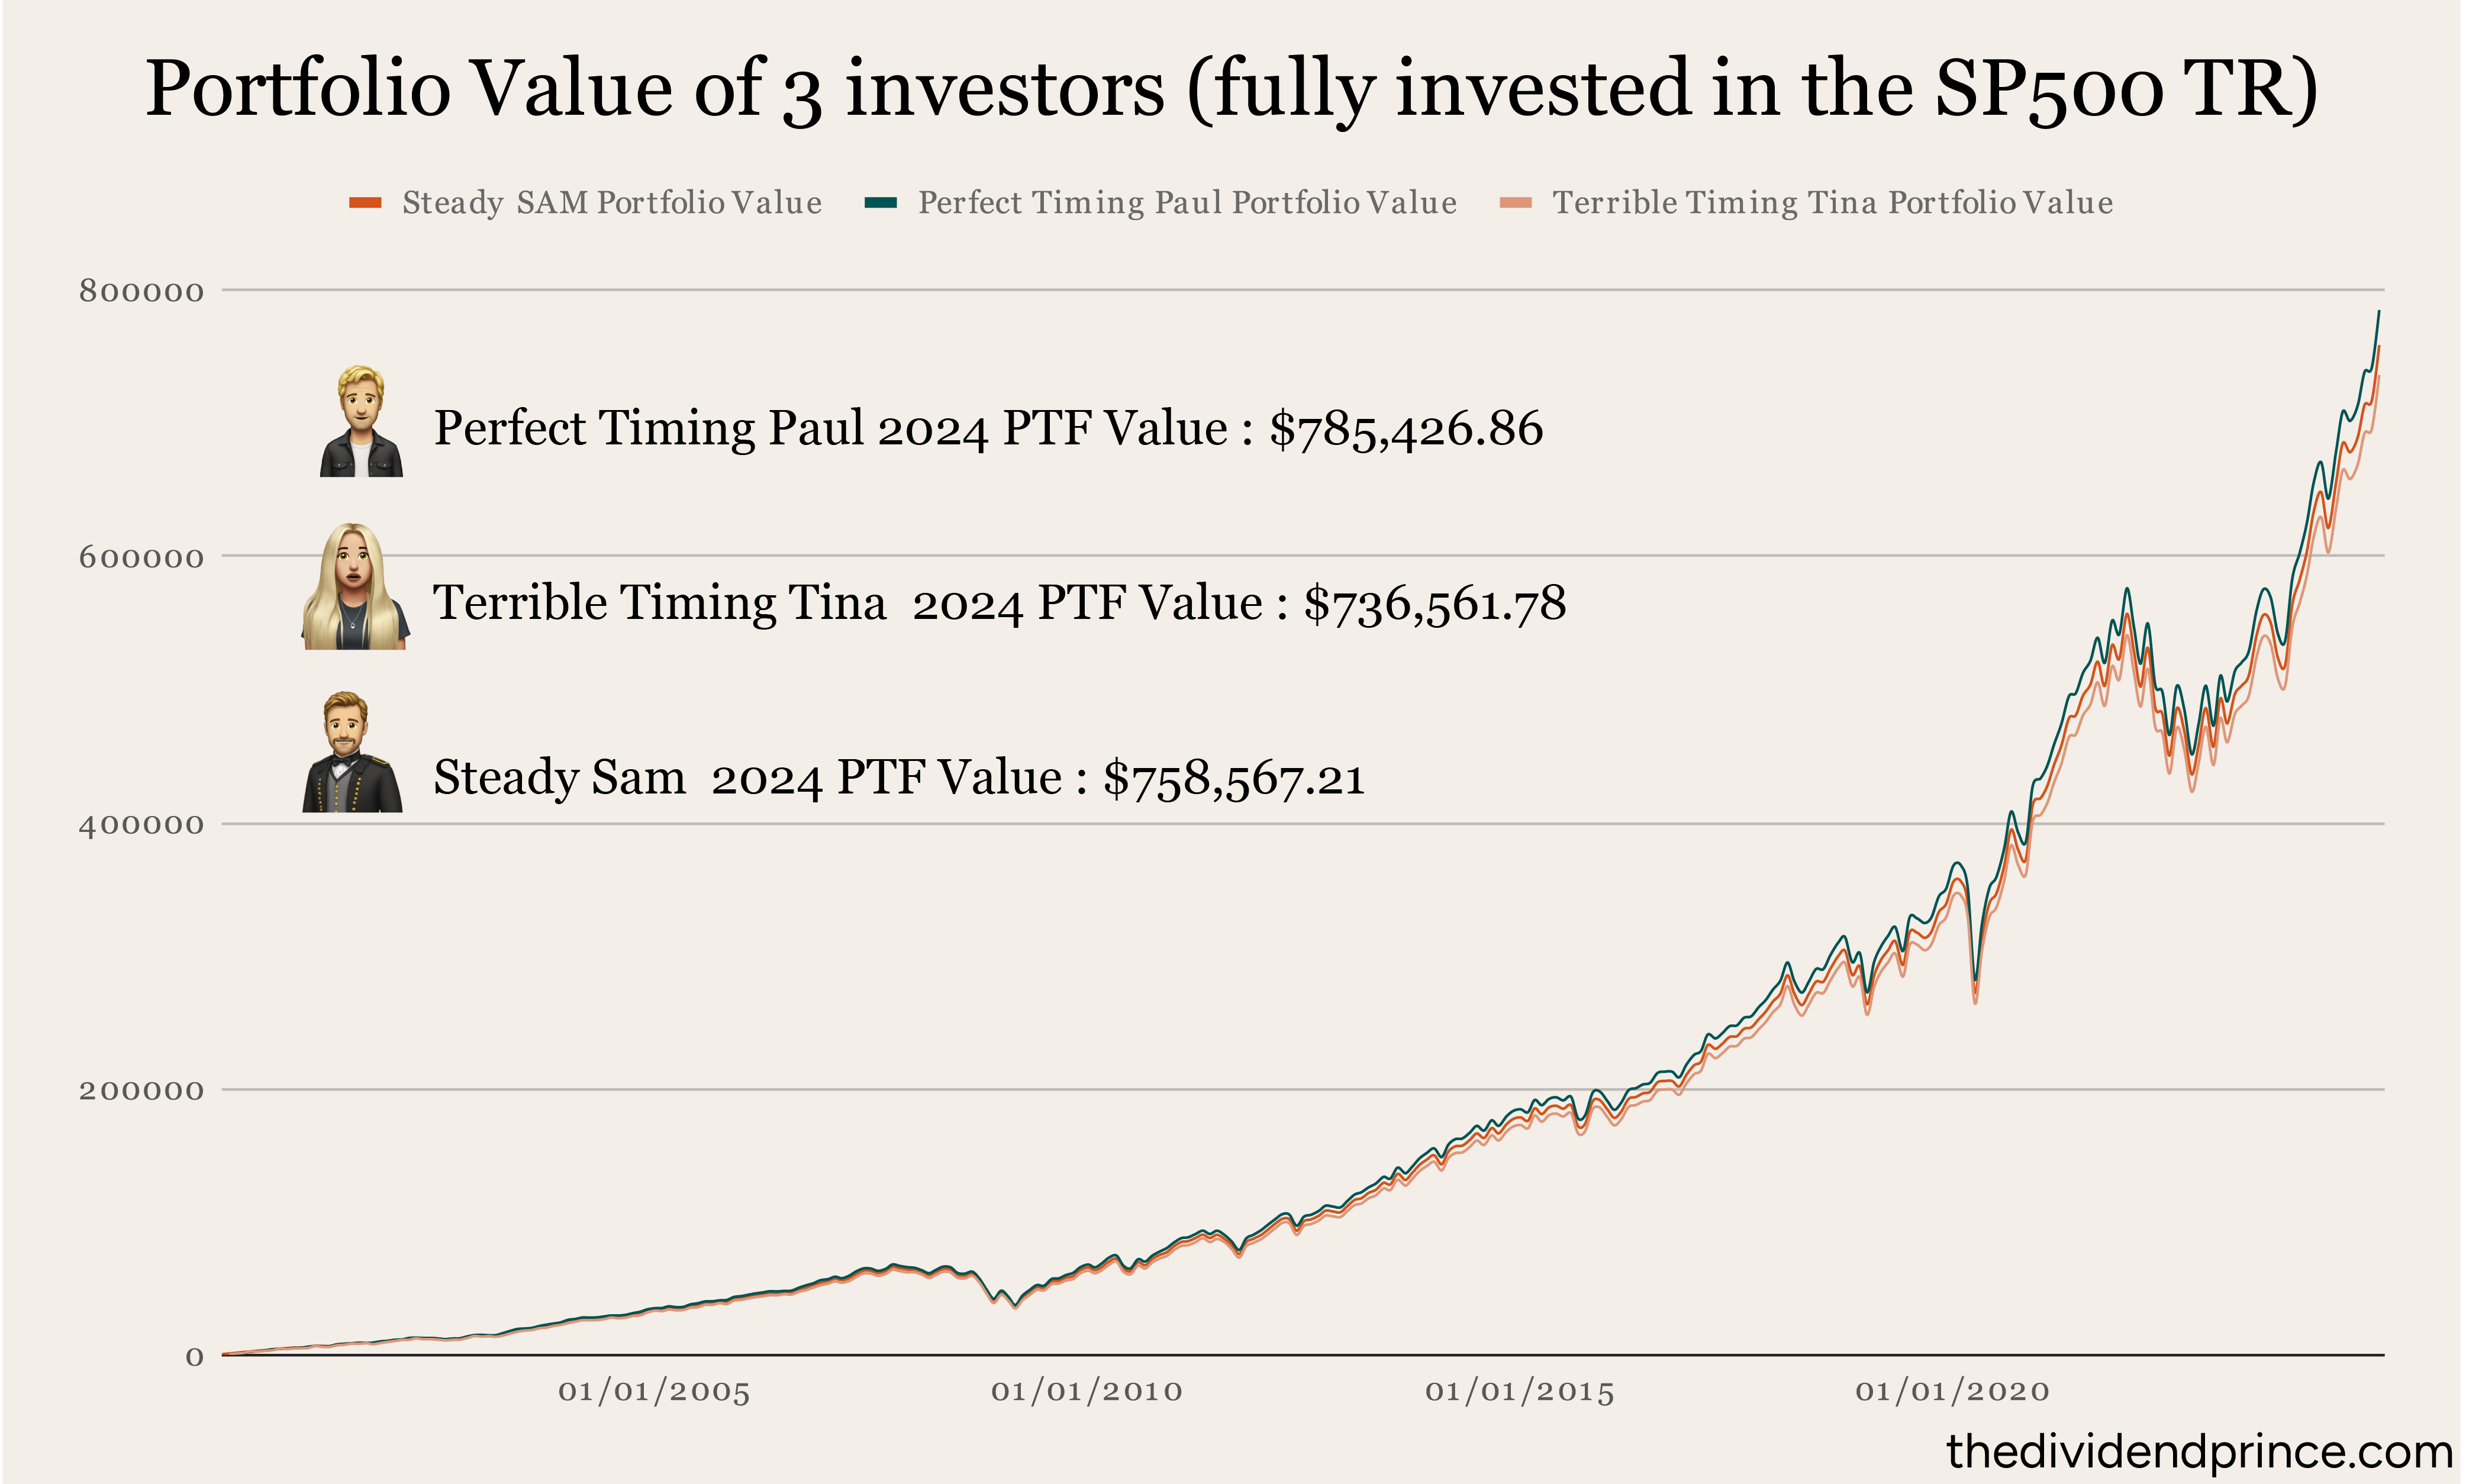Click the chart title text

pyautogui.click(x=1232, y=88)
